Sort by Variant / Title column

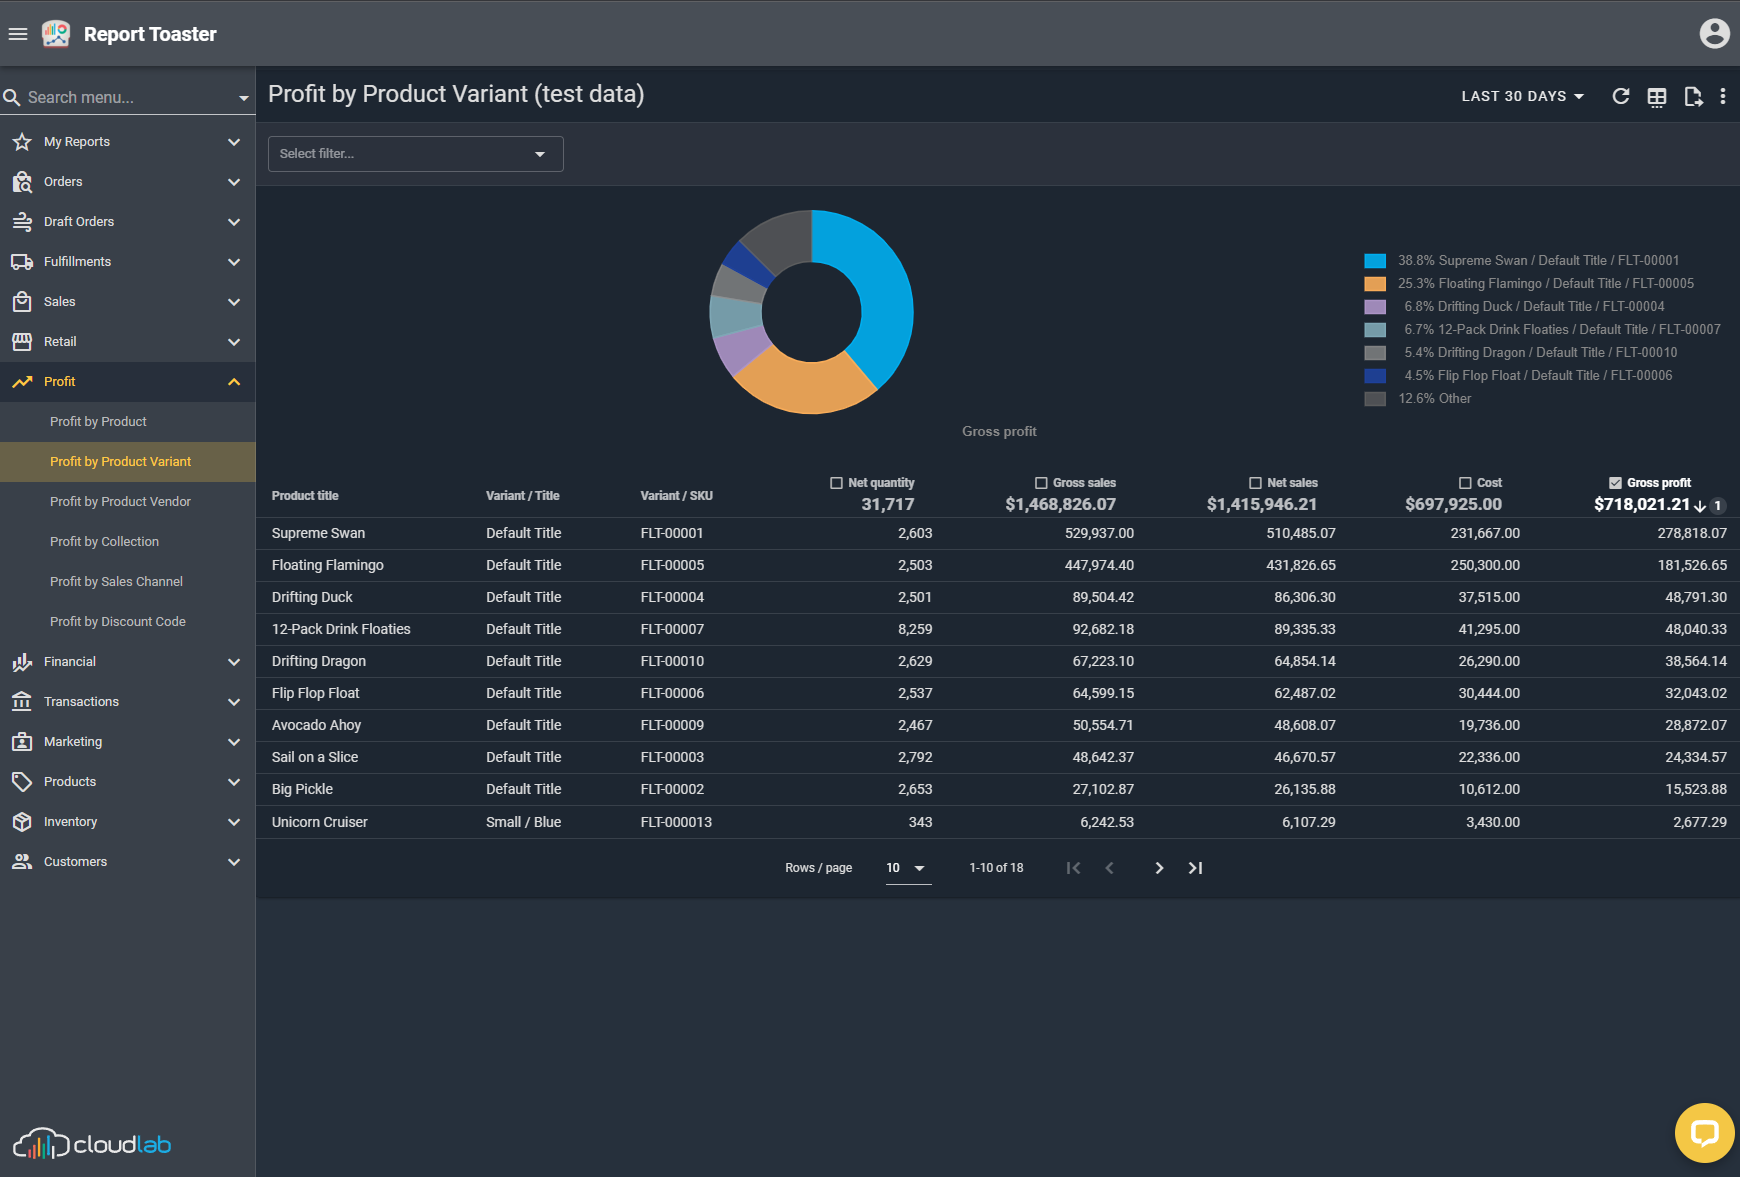click(523, 496)
